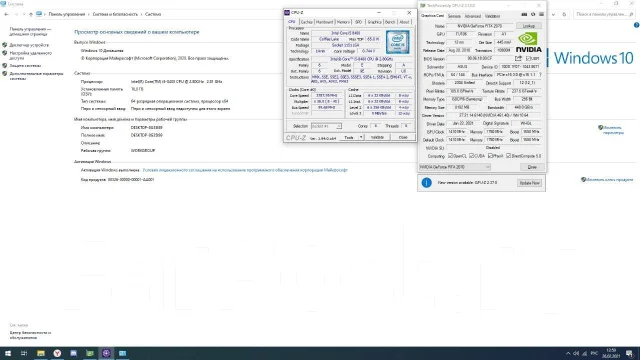Click the System control panel taskbar icon

[122, 353]
